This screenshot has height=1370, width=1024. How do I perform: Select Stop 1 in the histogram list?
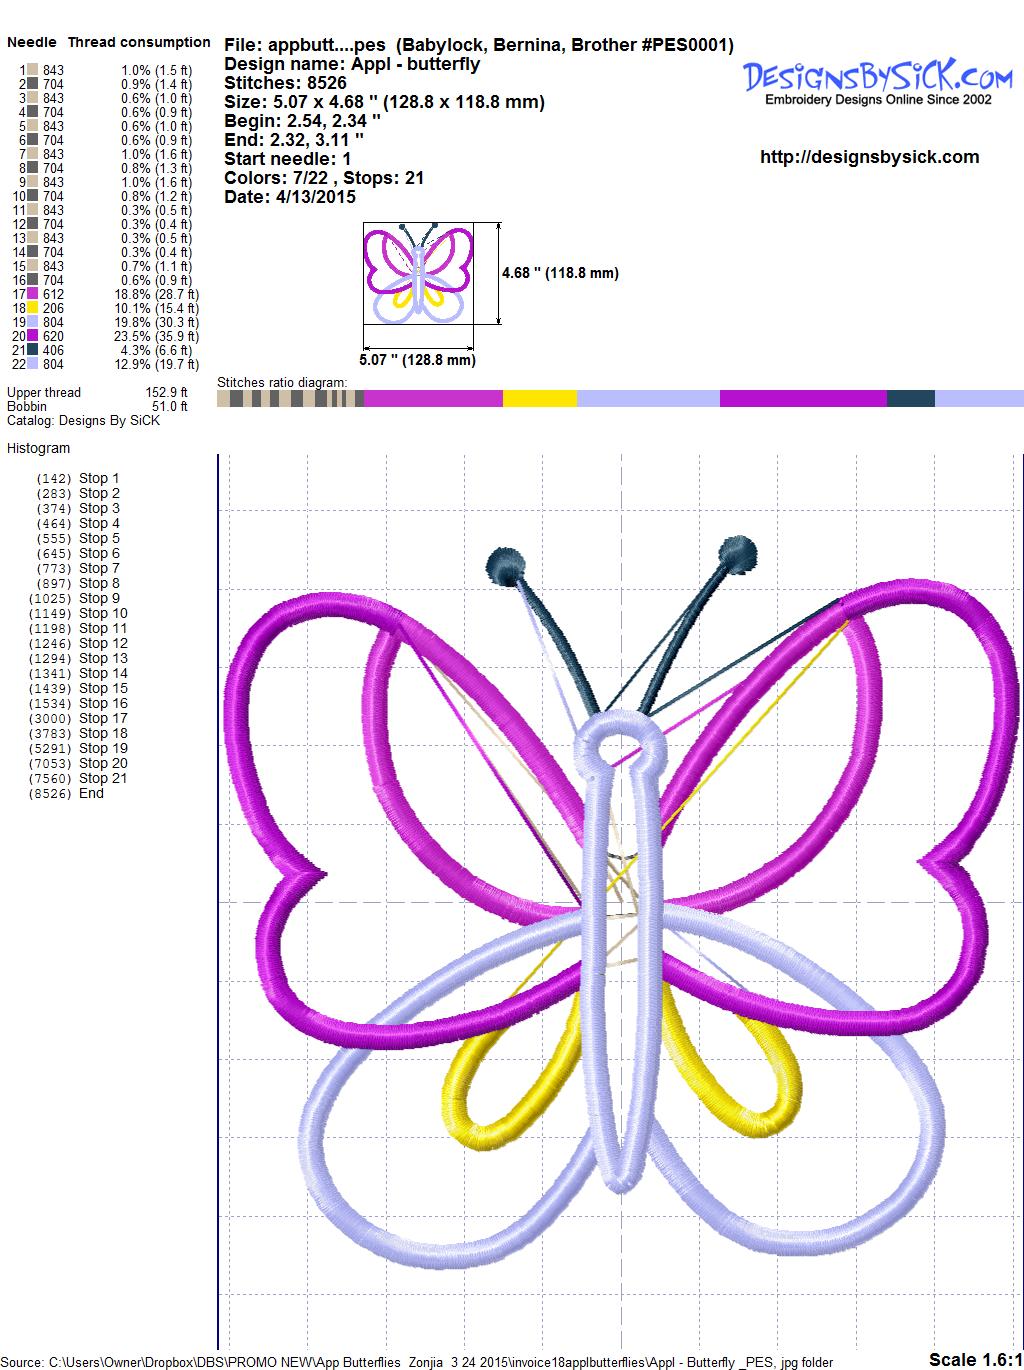[99, 478]
